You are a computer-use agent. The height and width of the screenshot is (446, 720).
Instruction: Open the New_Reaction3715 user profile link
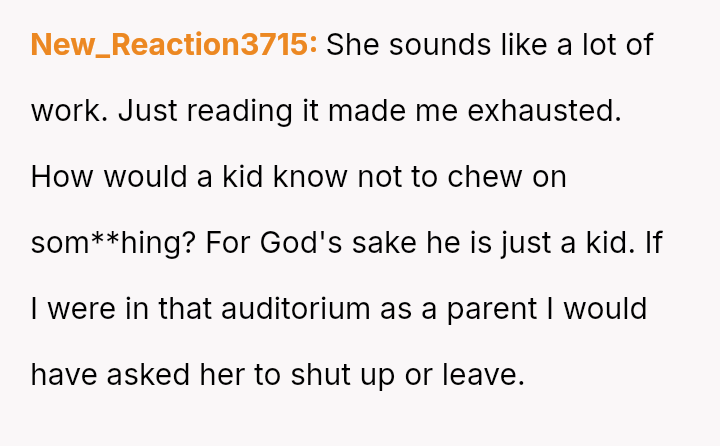pos(174,45)
